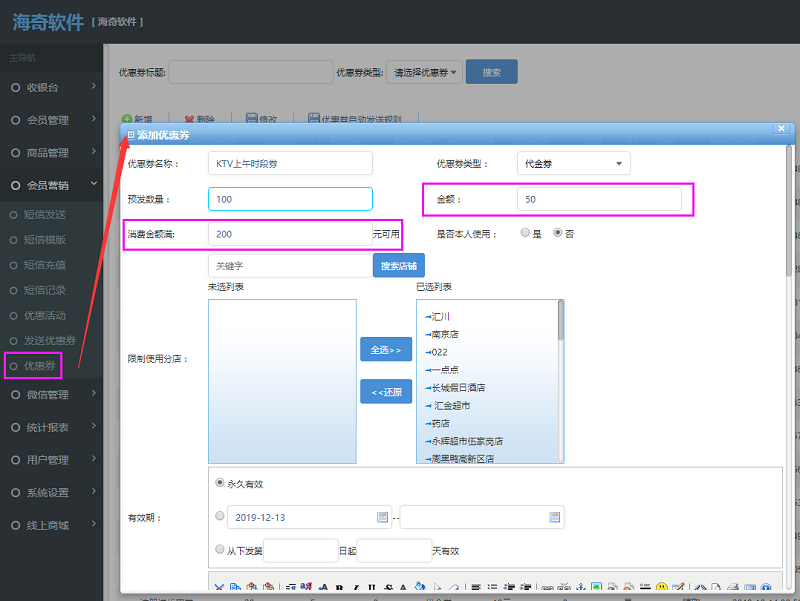Viewport: 800px width, 601px height.
Task: Open the 优惠券类型 dropdown showing 代金券
Action: click(573, 163)
